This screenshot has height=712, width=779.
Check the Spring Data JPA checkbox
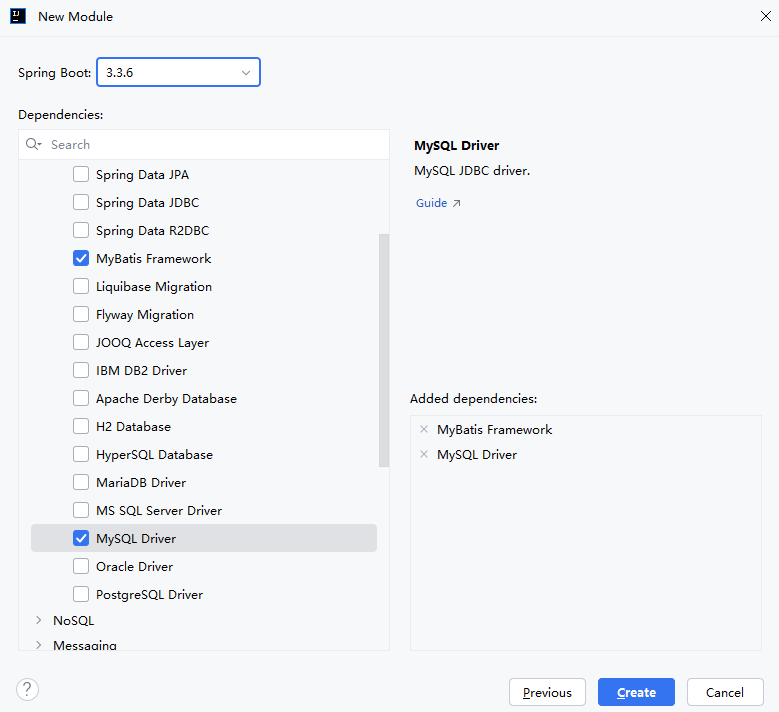tap(81, 174)
